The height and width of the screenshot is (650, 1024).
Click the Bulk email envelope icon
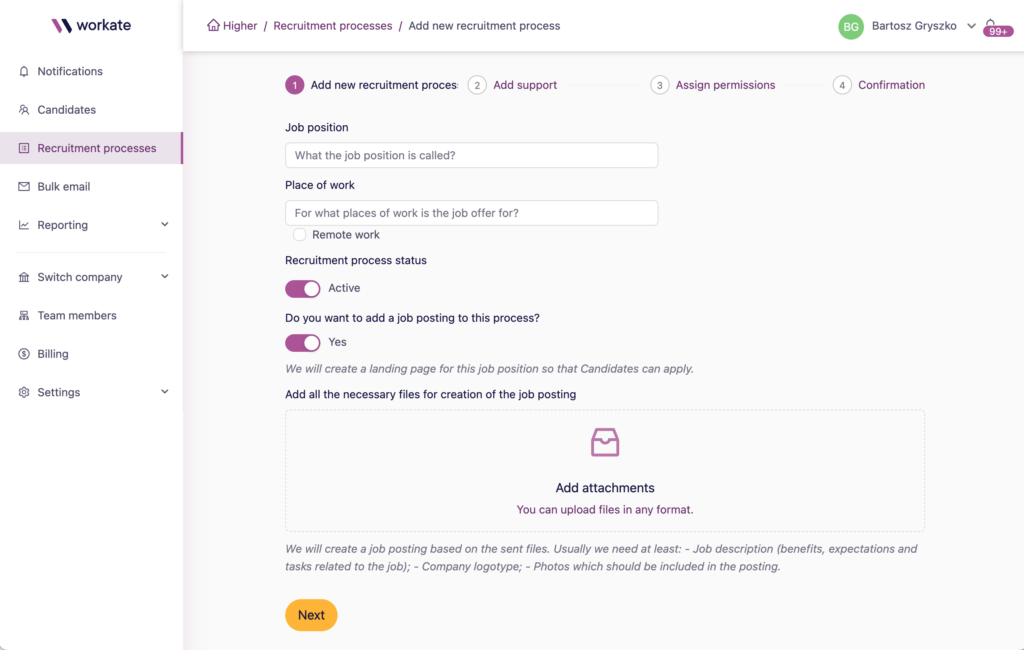coord(24,187)
